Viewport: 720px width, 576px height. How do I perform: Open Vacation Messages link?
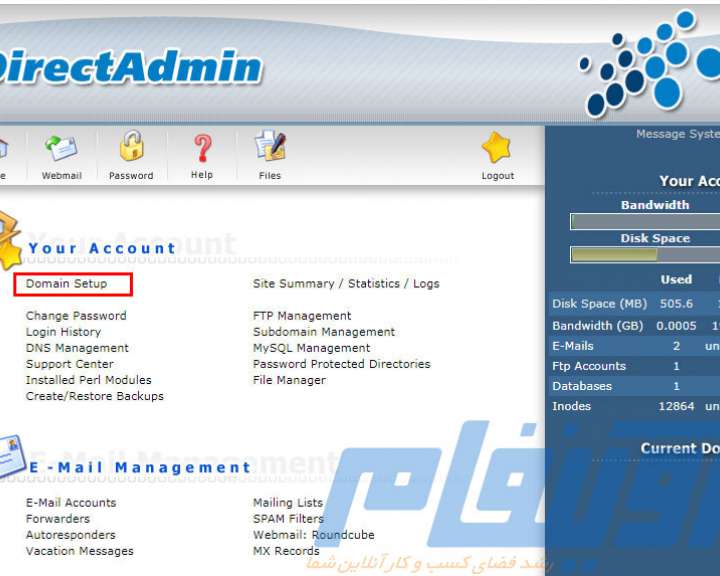(x=80, y=551)
